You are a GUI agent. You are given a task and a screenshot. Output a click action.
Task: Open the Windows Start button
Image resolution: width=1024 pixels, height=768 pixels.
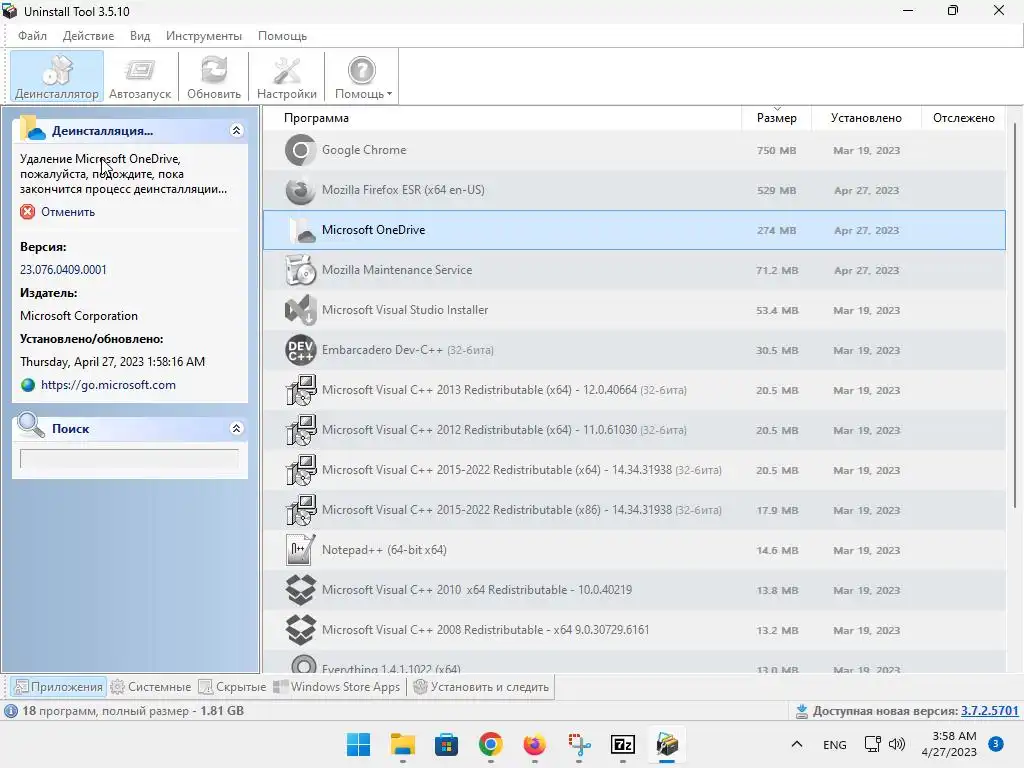359,744
